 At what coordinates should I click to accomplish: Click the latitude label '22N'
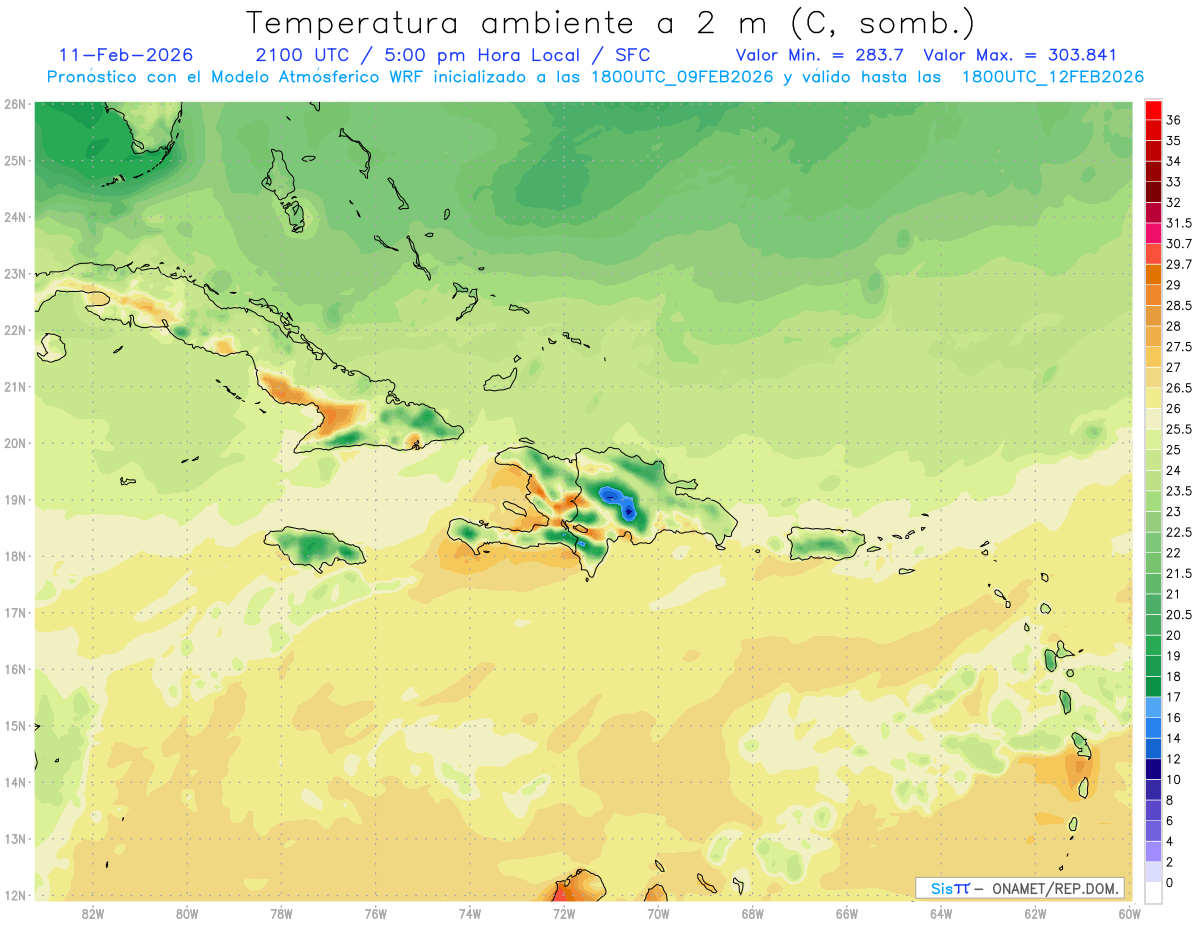[x=15, y=330]
